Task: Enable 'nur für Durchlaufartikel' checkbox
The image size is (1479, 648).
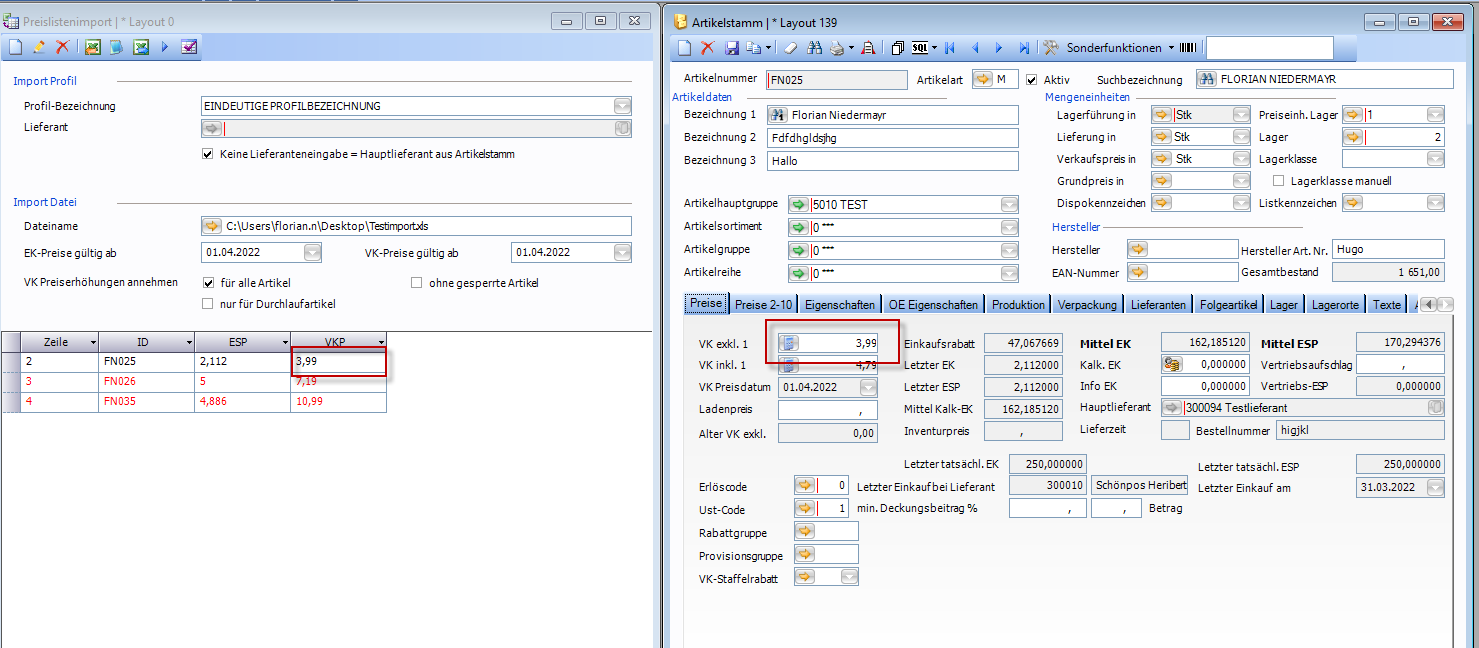Action: pos(208,304)
